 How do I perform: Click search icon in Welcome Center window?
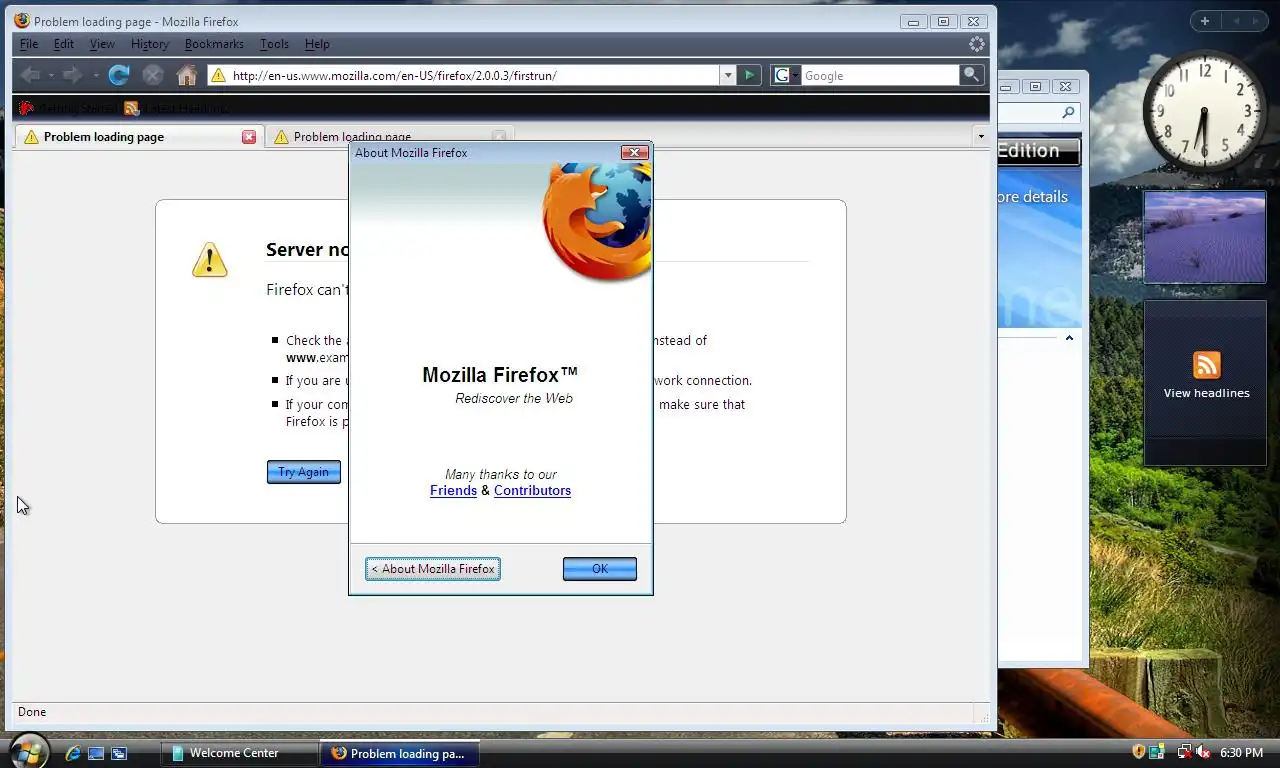coord(1068,113)
